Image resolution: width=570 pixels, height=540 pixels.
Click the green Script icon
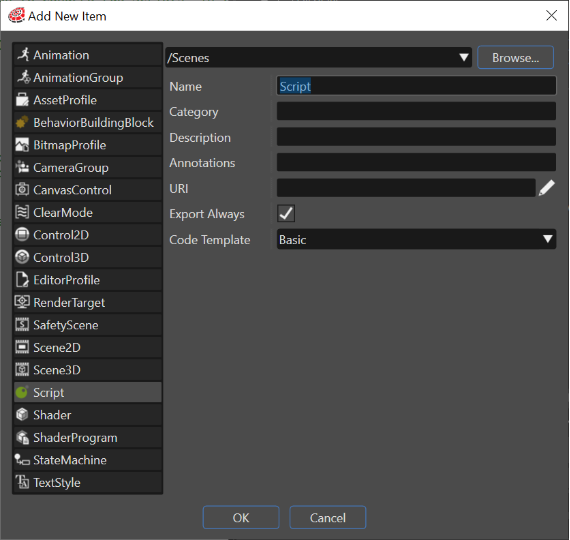coord(22,392)
